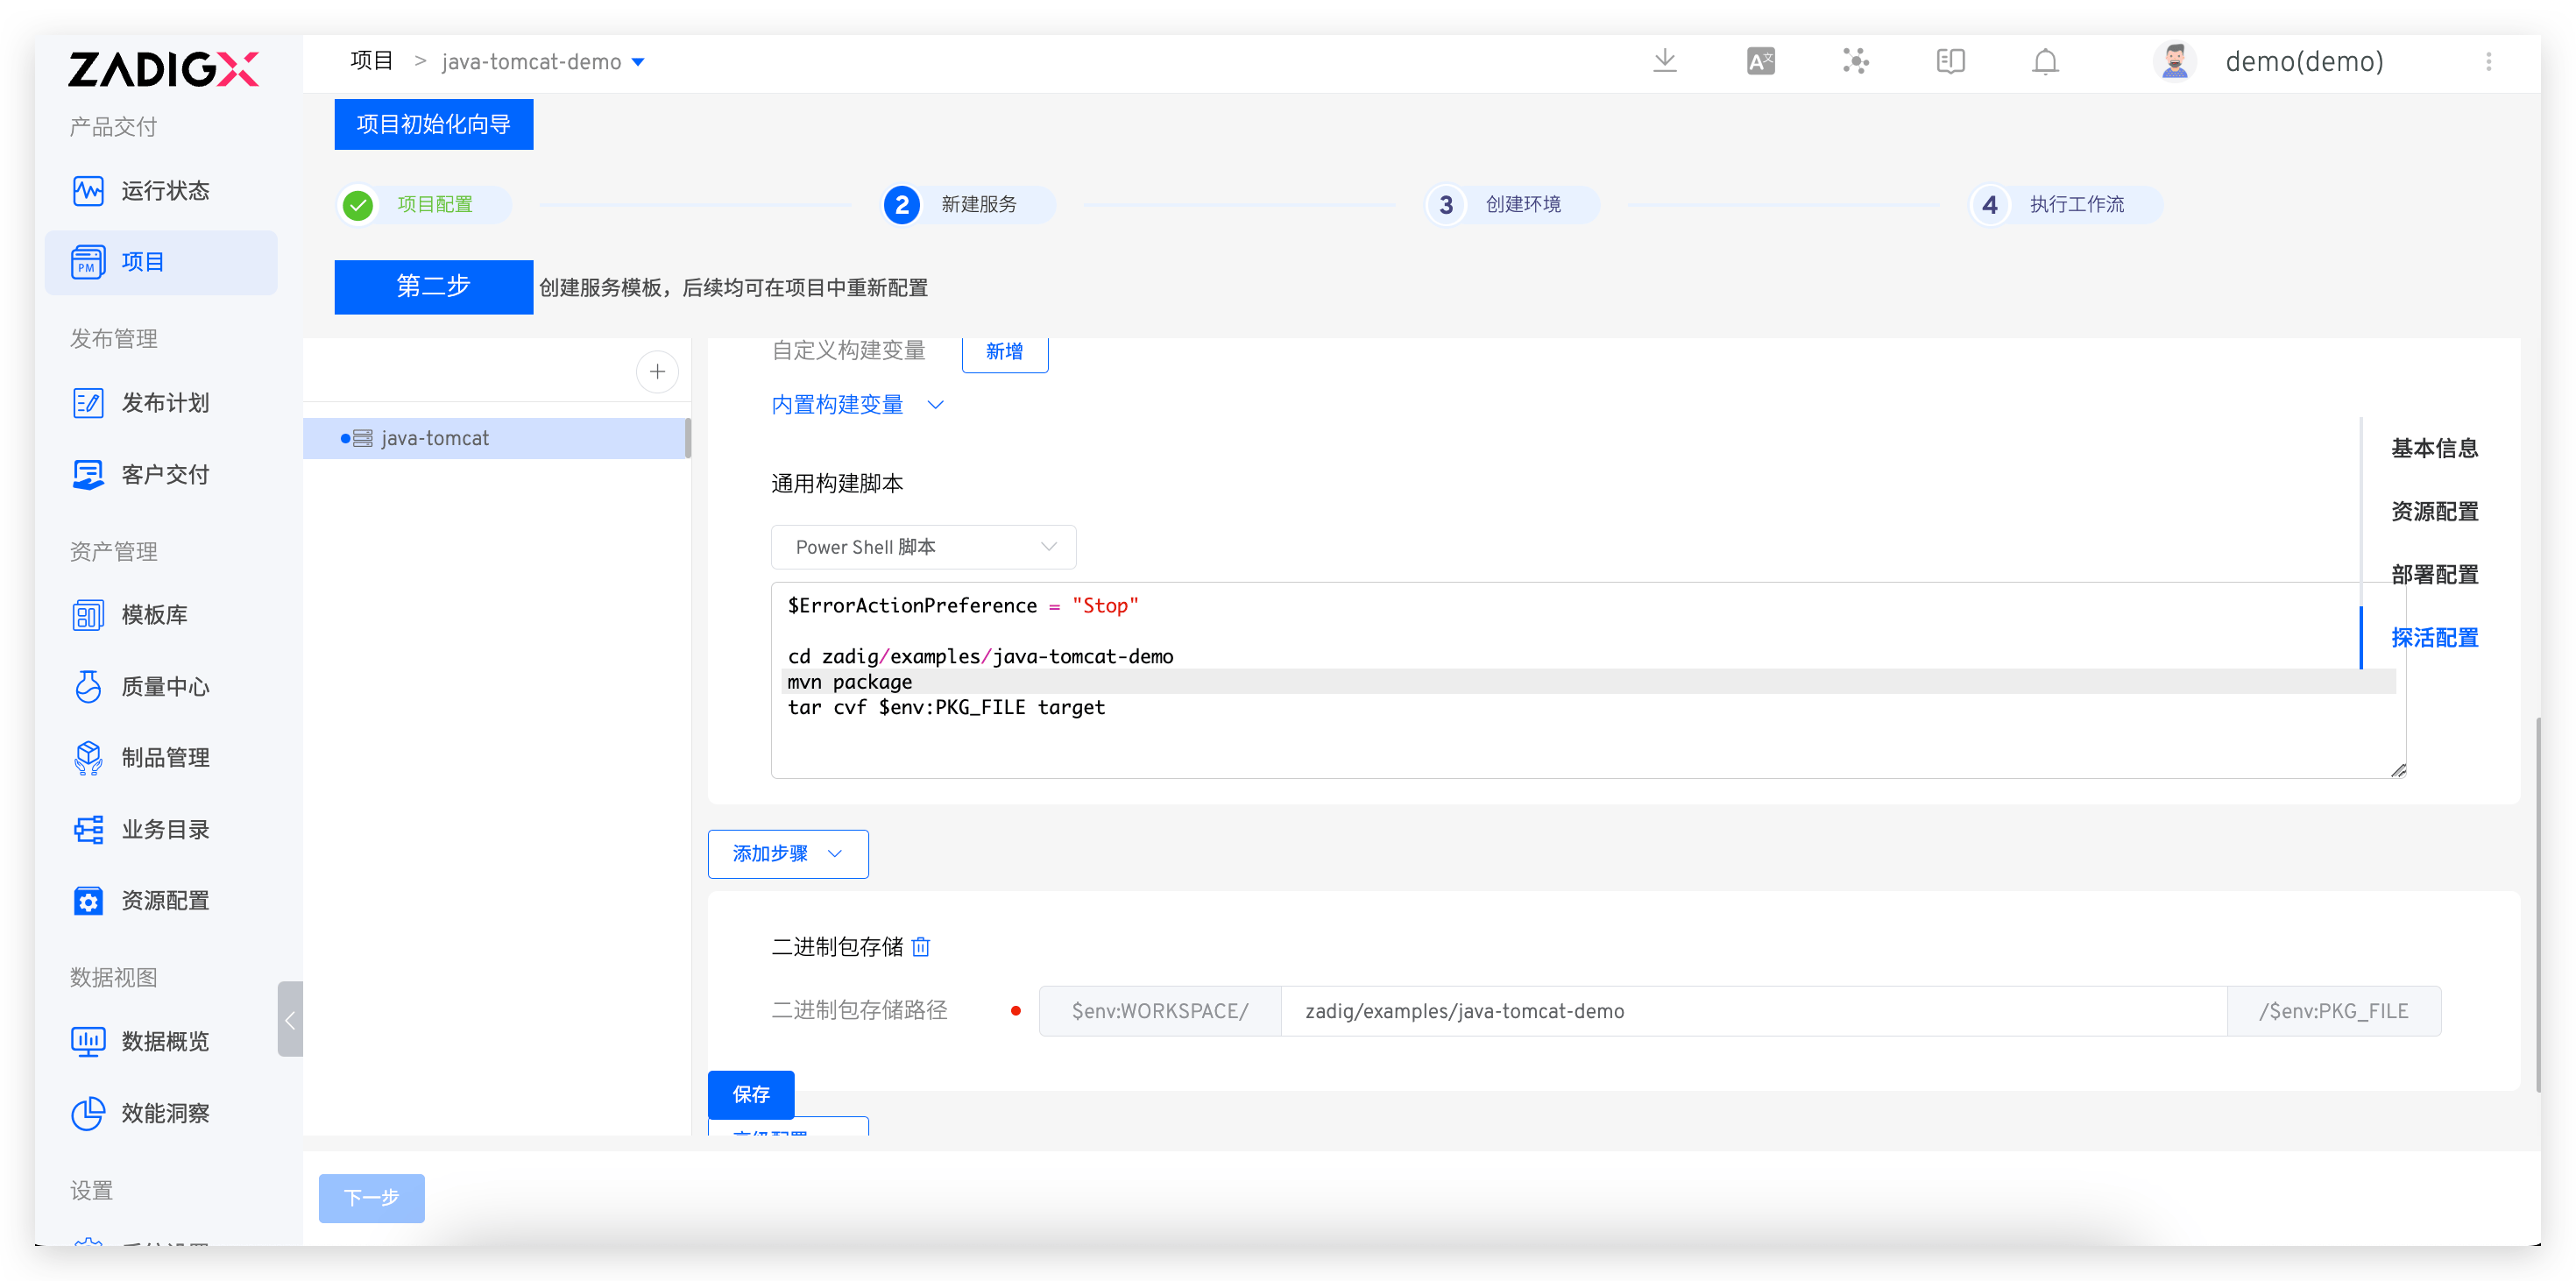2576x1281 pixels.
Task: Open the 业务目录 sidebar icon
Action: point(88,829)
